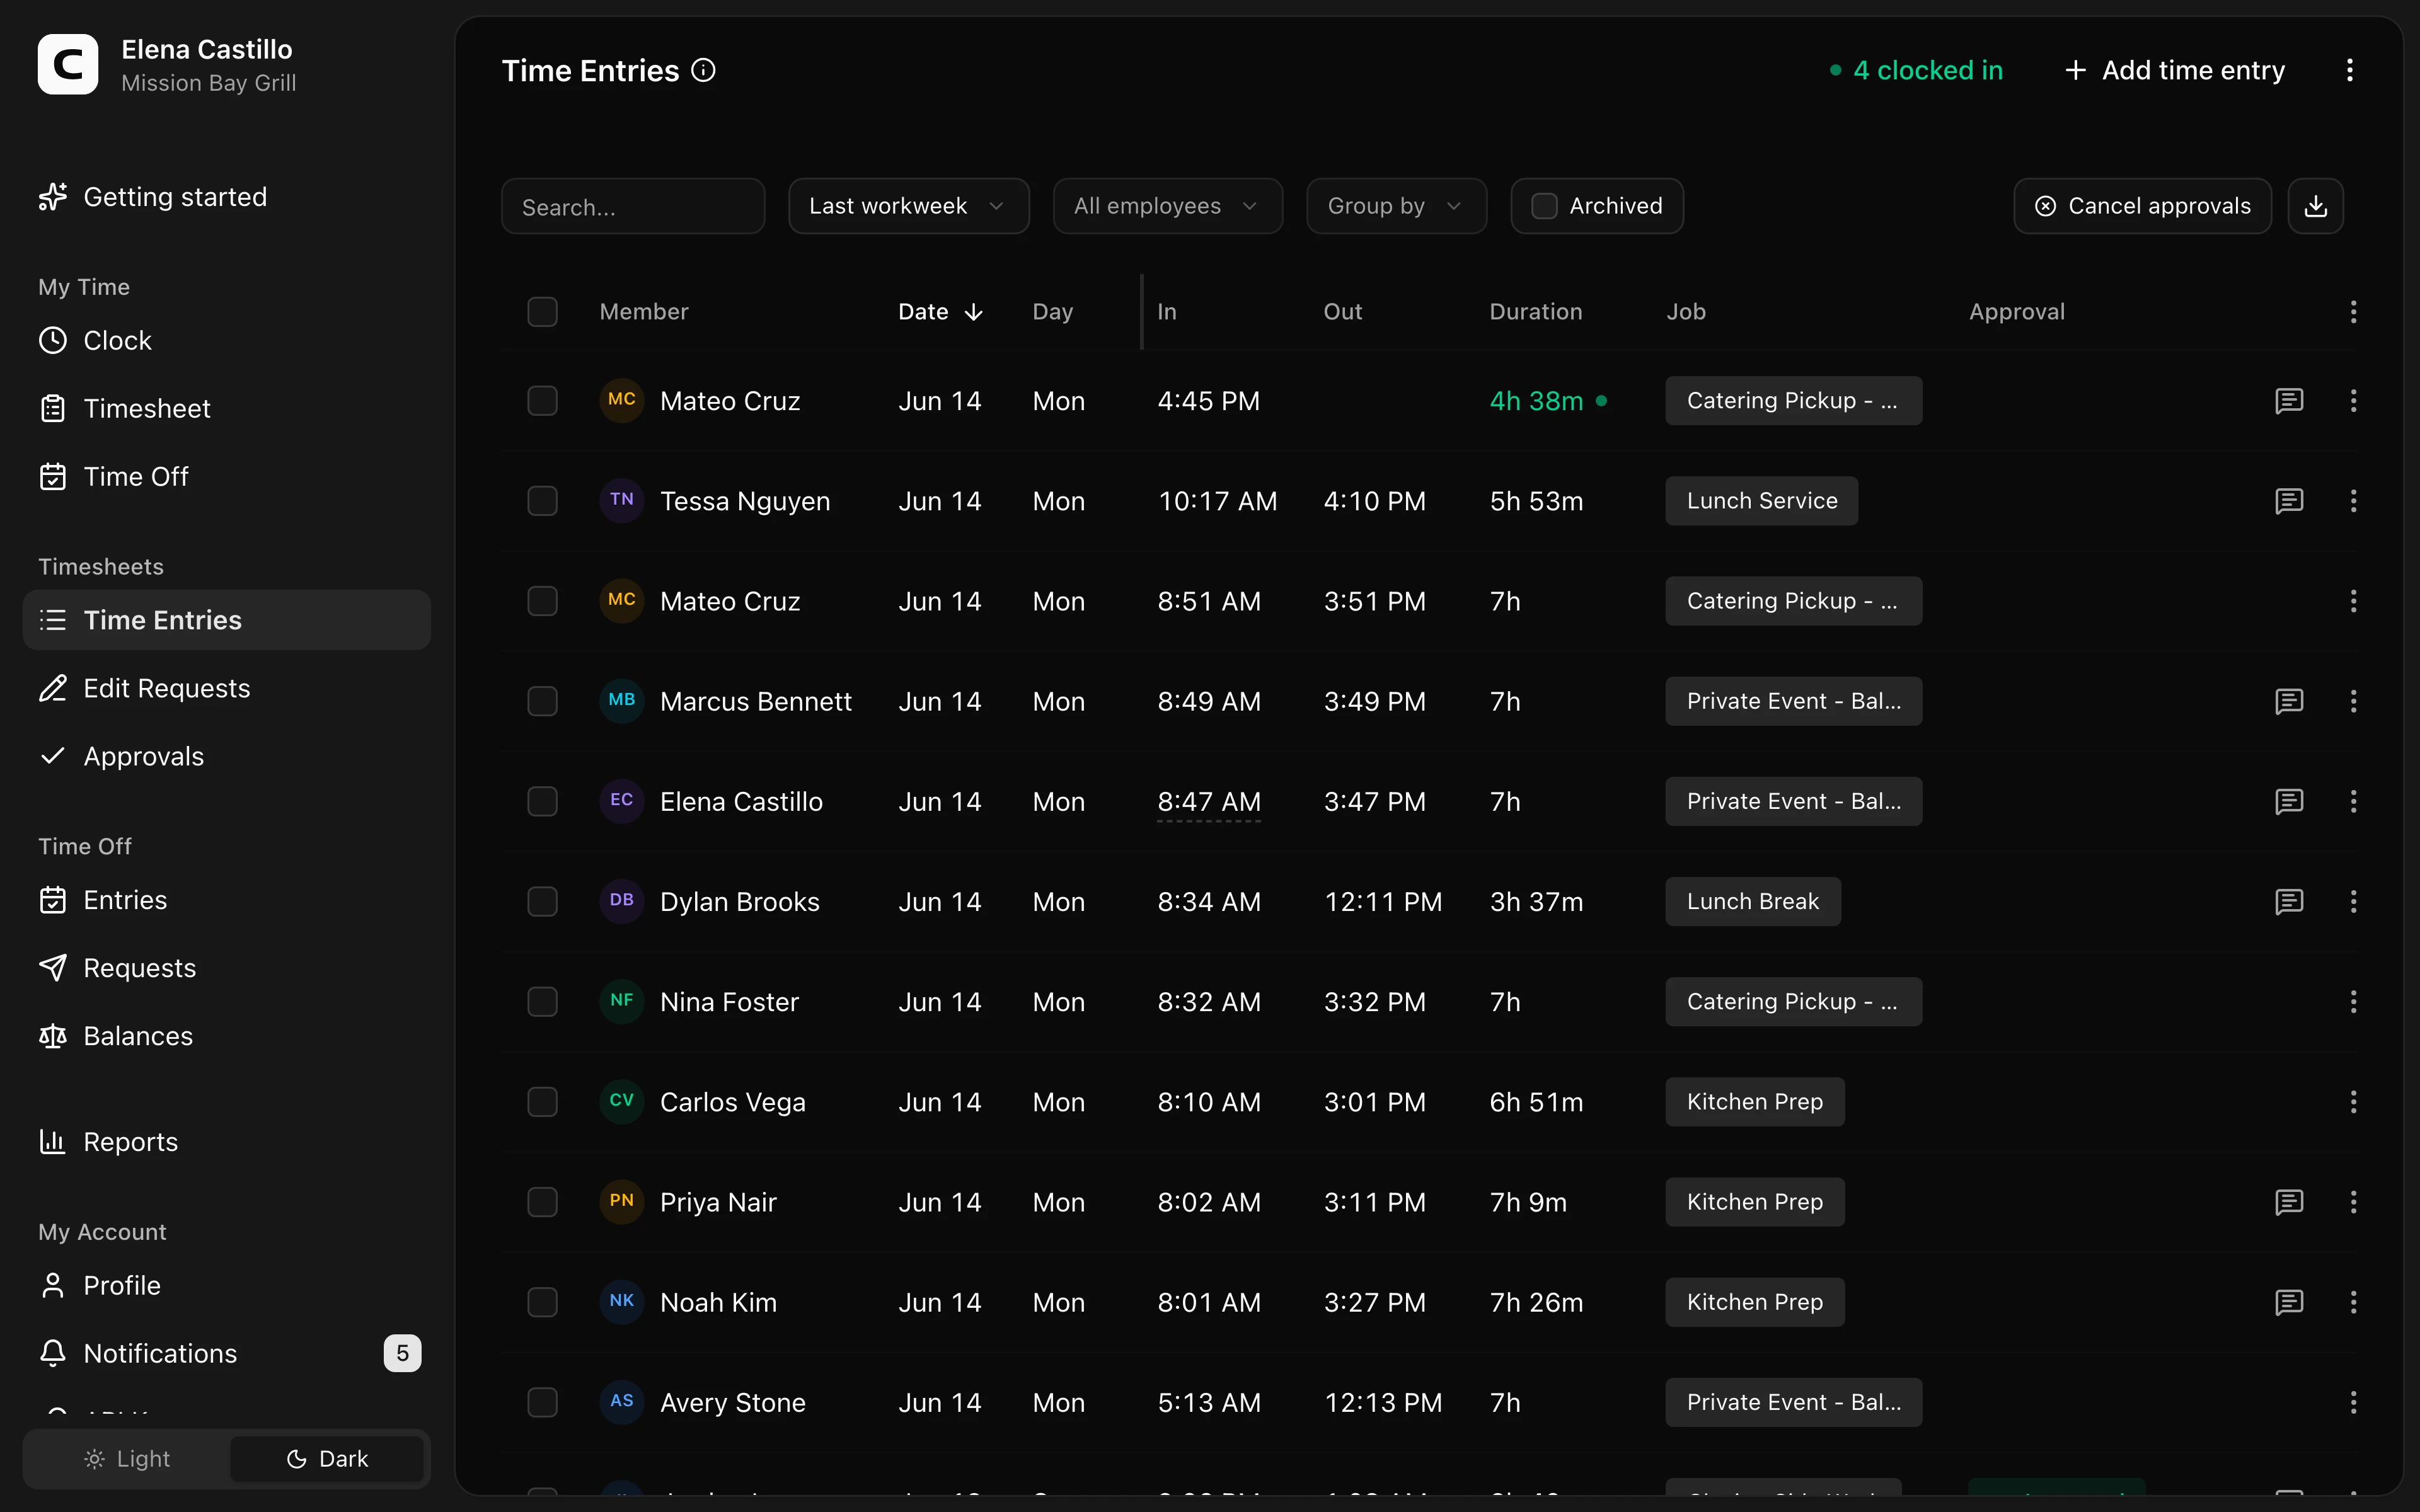Click the company logo icon in sidebar
Image resolution: width=2420 pixels, height=1512 pixels.
point(68,65)
